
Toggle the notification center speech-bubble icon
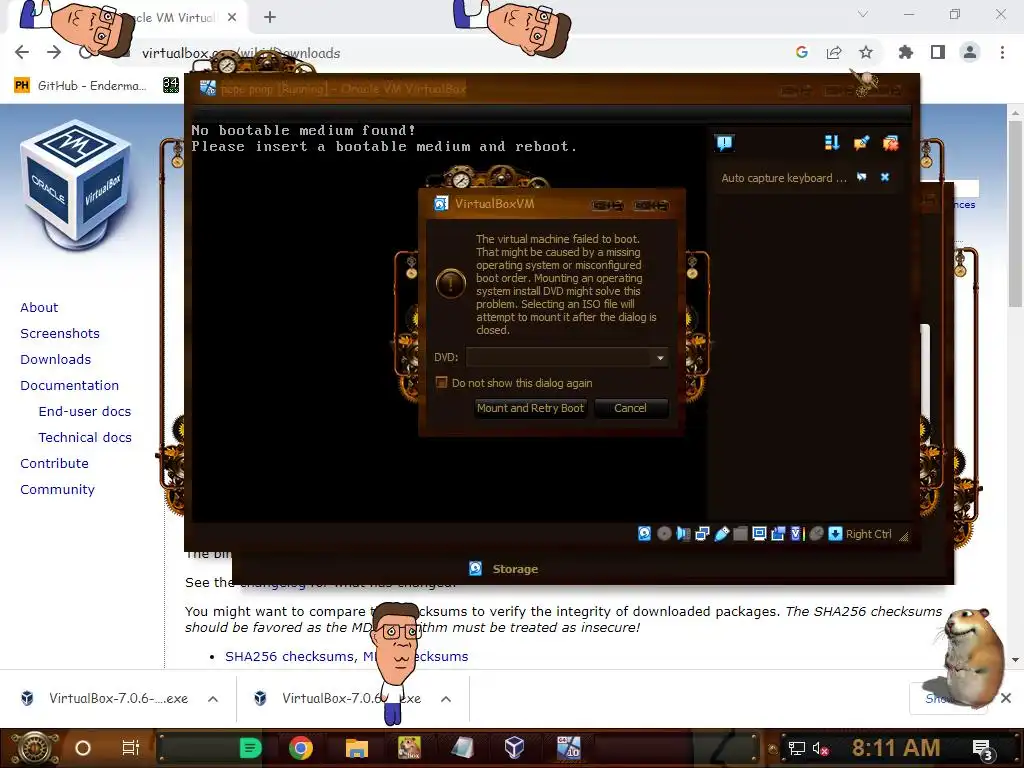coord(724,143)
